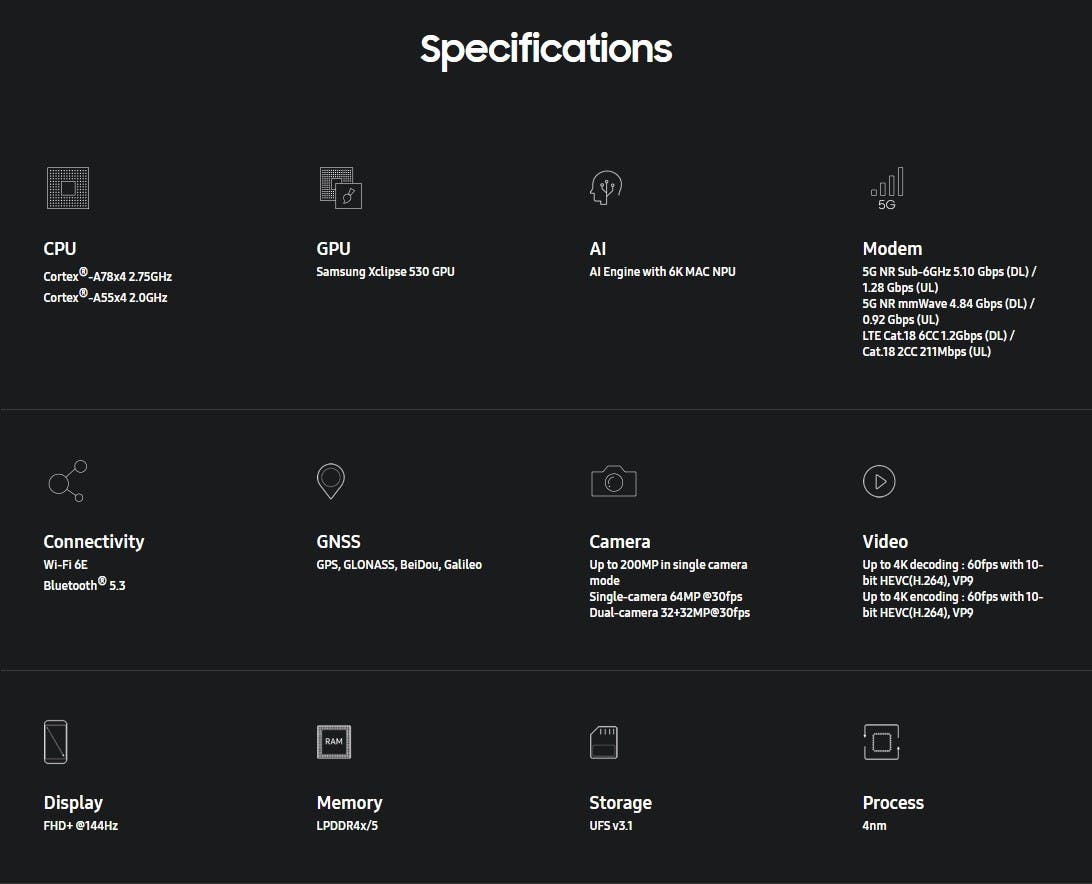
Task: Click the Memory RAM chip icon
Action: tap(334, 741)
